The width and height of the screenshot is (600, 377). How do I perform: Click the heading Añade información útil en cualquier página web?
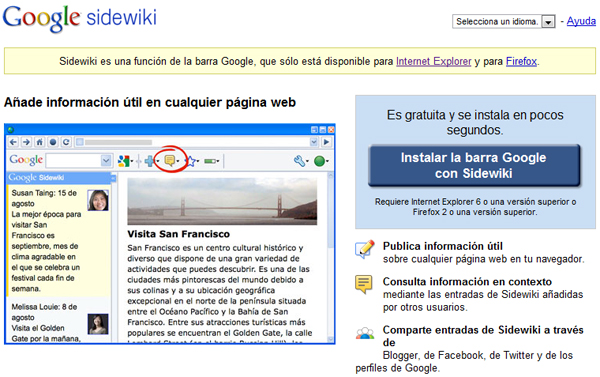150,103
